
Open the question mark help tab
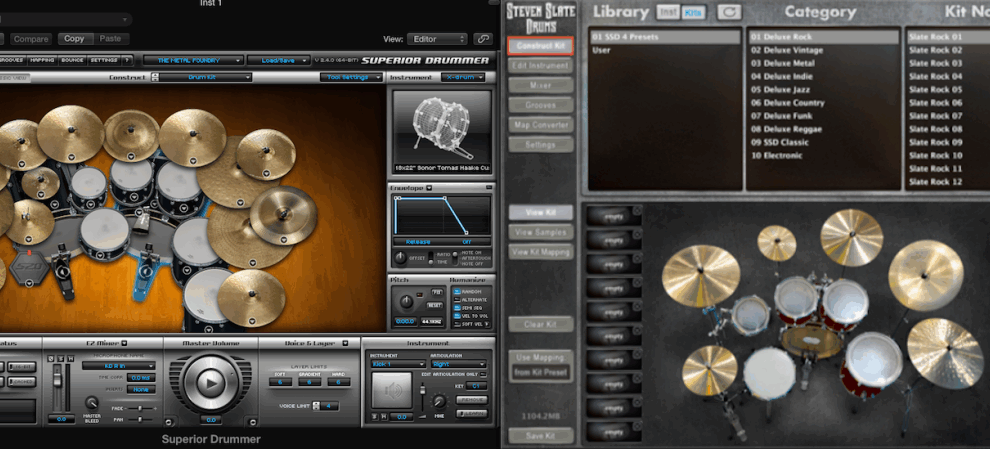pos(127,60)
